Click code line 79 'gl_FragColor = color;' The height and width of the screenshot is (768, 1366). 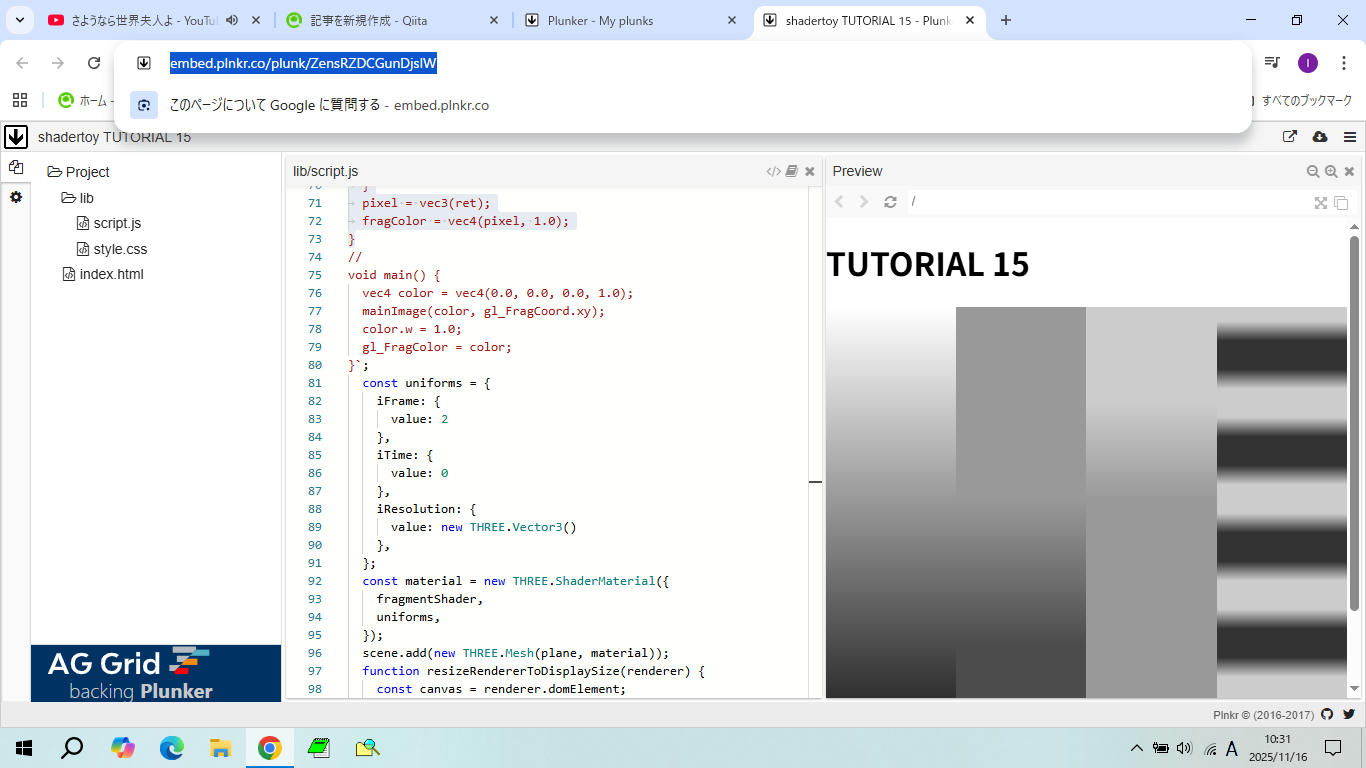click(x=437, y=347)
